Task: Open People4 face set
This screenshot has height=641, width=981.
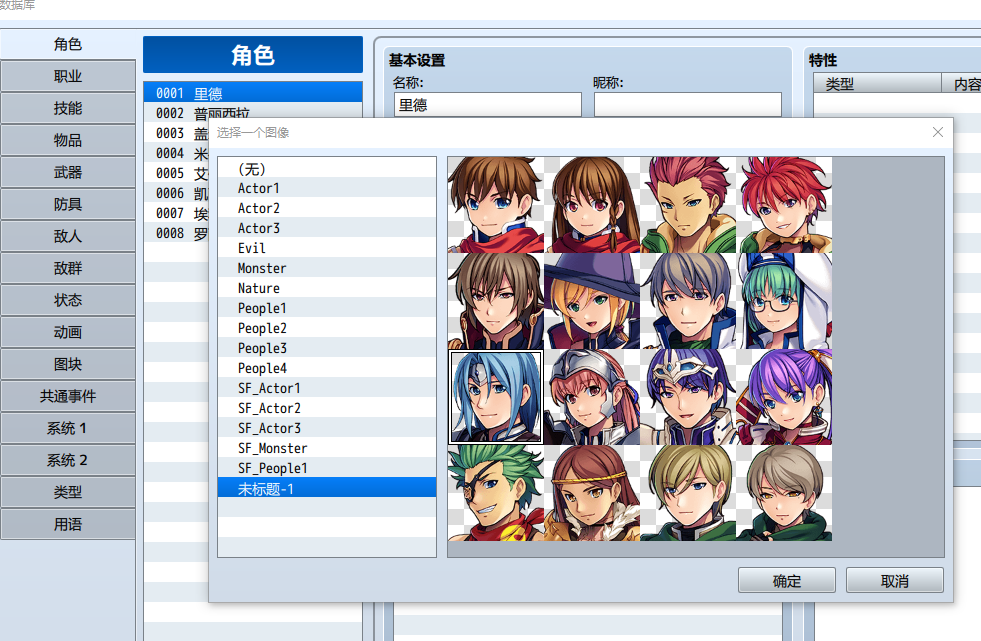Action: point(327,368)
